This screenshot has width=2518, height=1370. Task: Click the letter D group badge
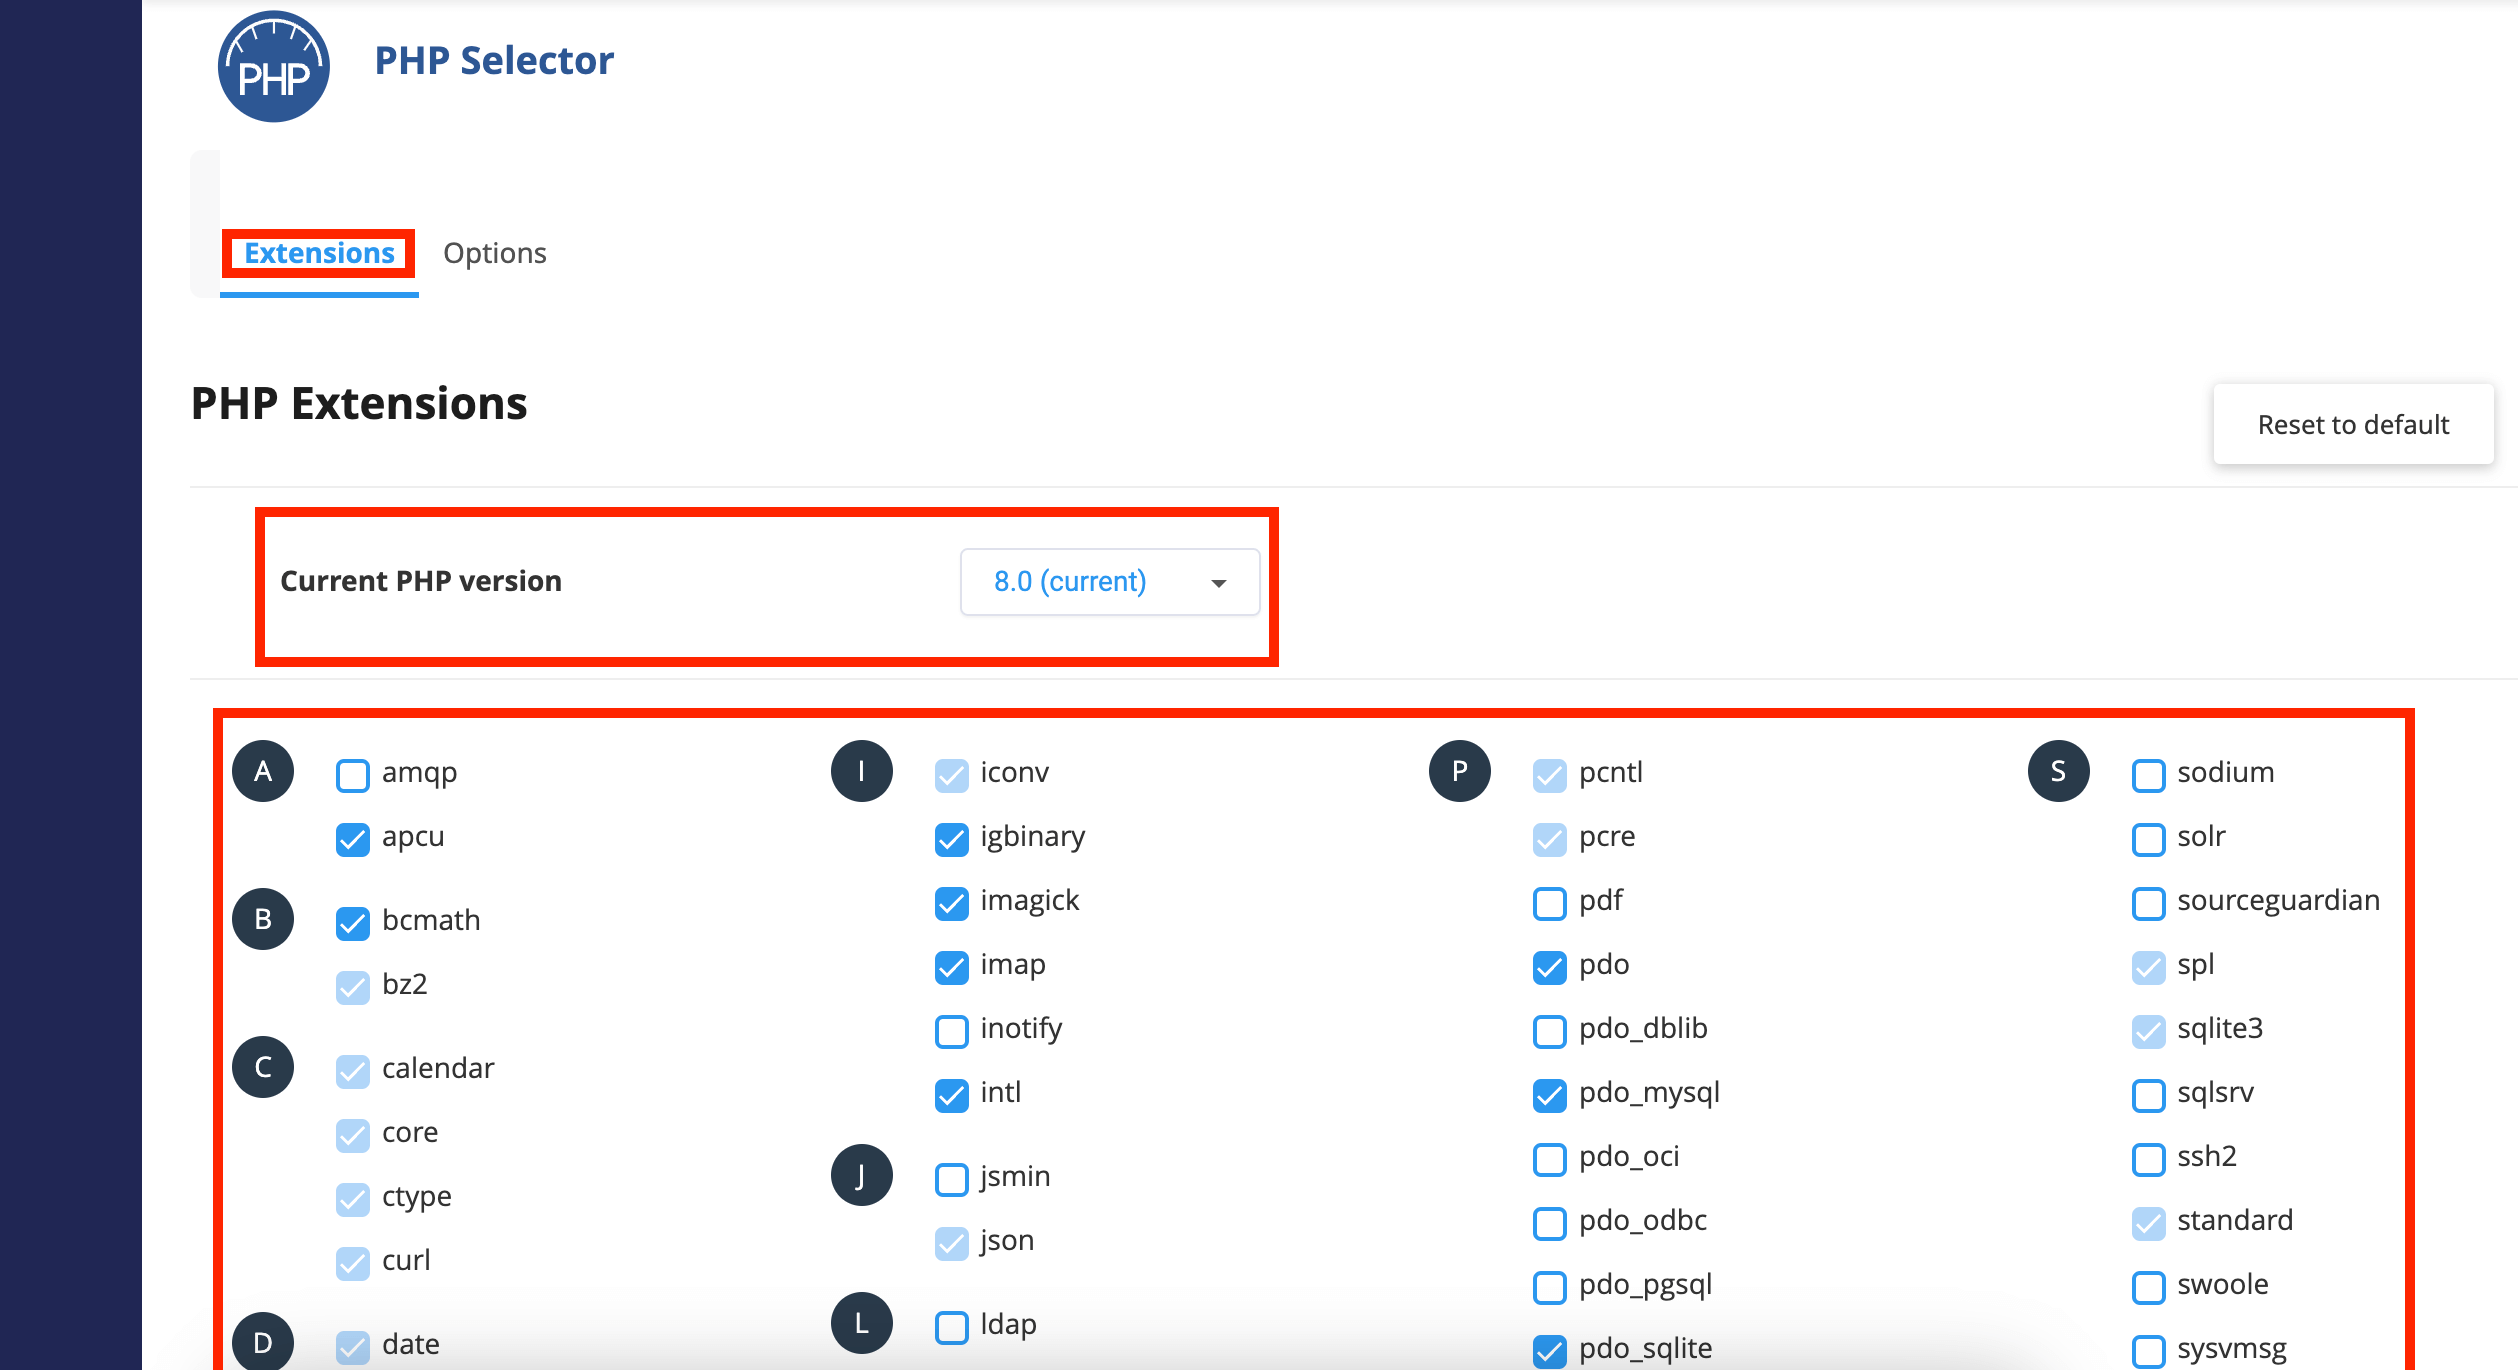[263, 1341]
